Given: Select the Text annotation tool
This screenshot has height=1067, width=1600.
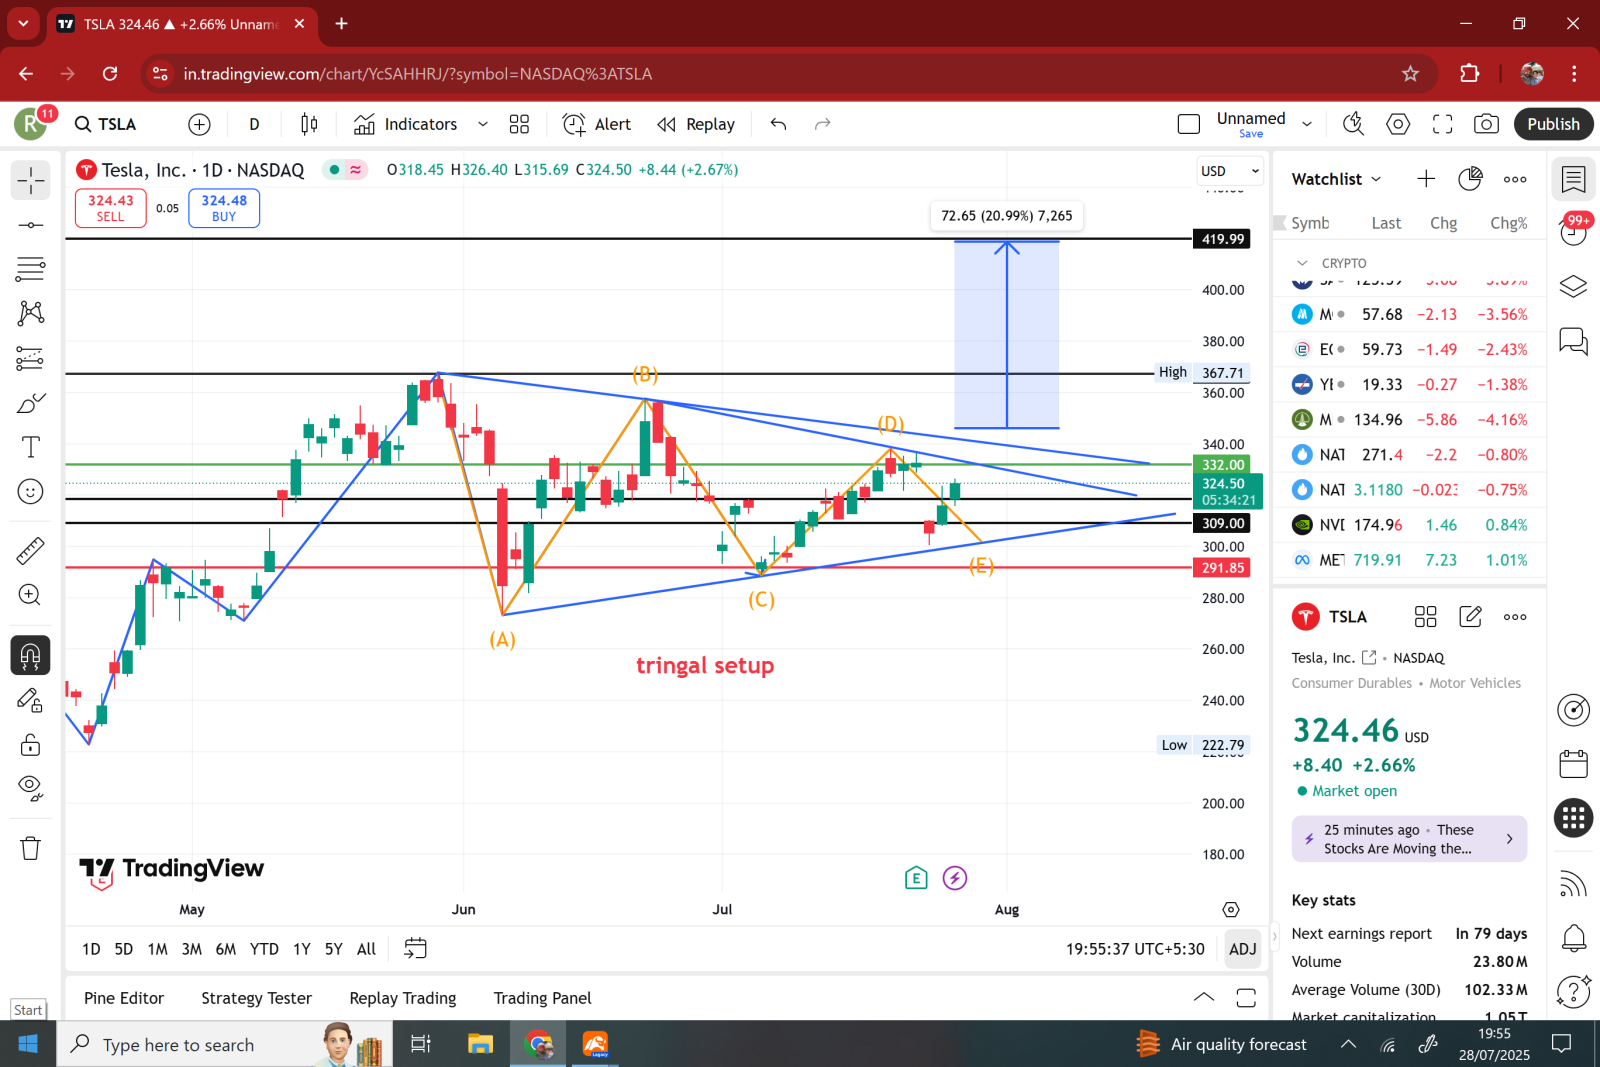Looking at the screenshot, I should coord(30,447).
